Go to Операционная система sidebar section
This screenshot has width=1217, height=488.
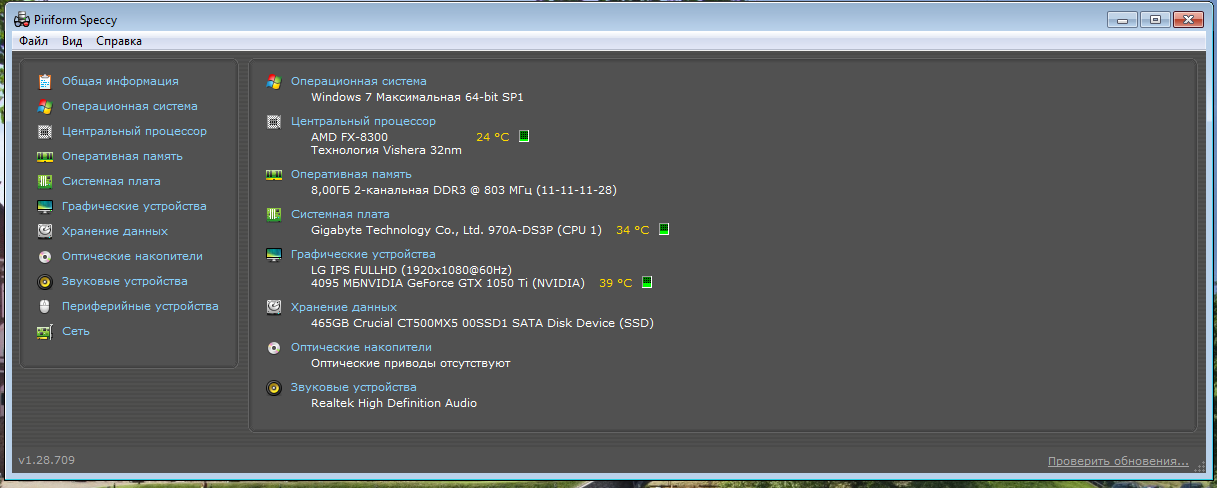point(130,106)
